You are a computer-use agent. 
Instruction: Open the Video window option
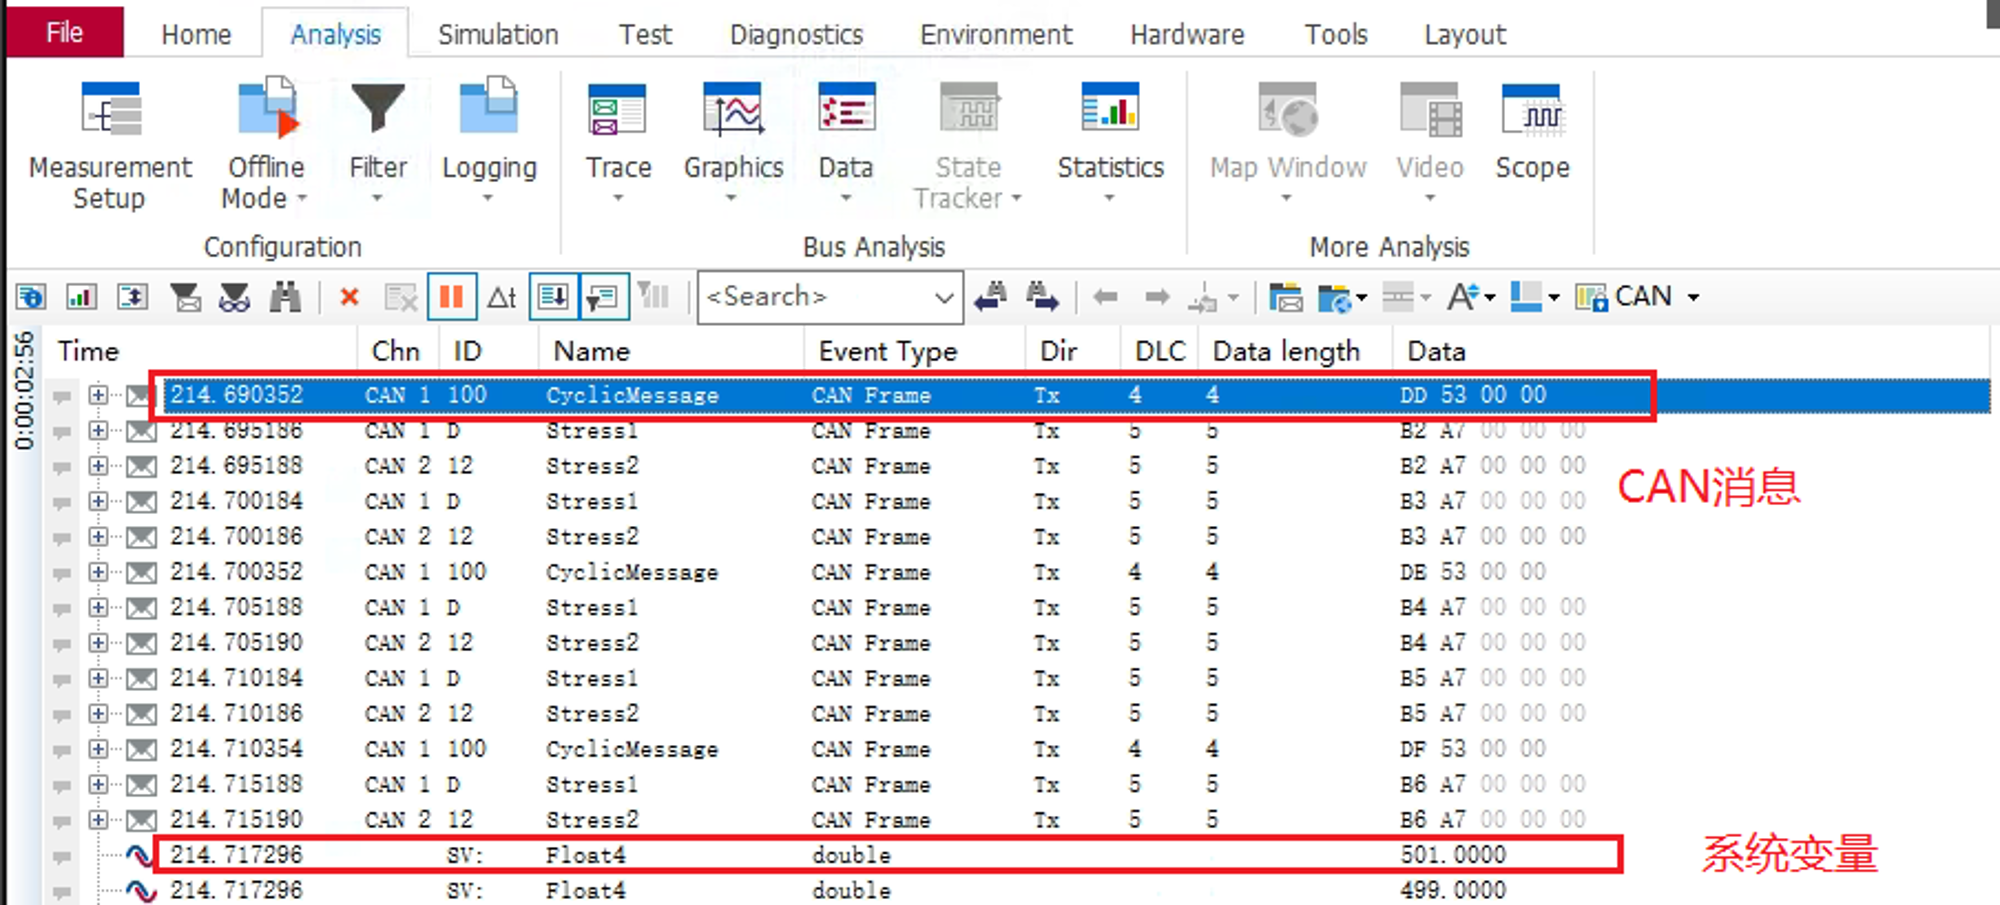(x=1430, y=146)
